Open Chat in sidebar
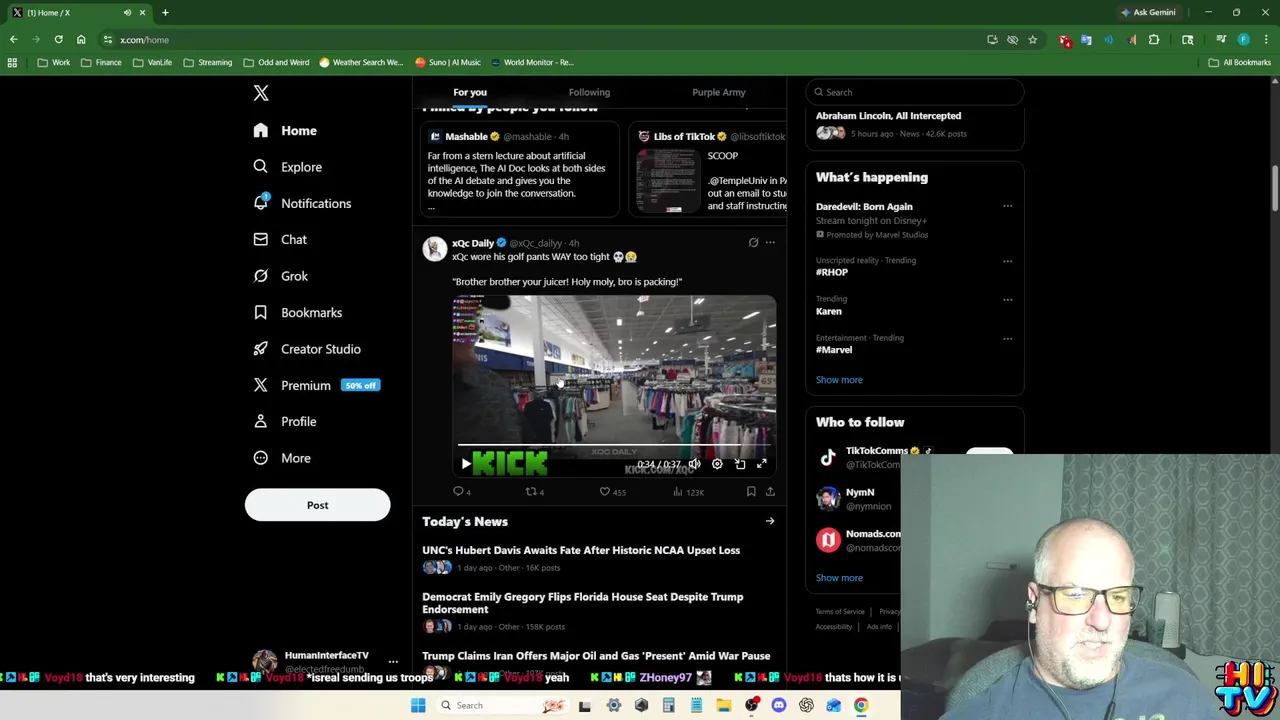Screen dimensions: 1280x720 280,240
